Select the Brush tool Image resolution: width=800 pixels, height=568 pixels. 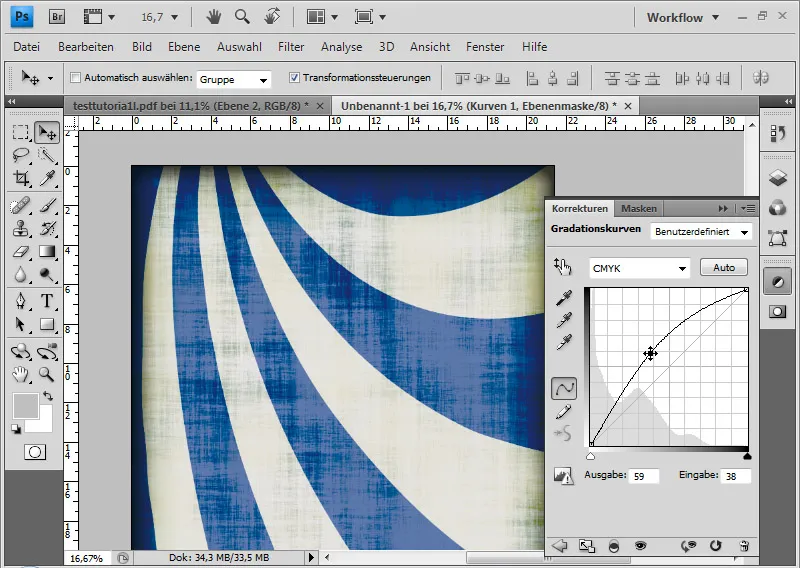[x=47, y=206]
